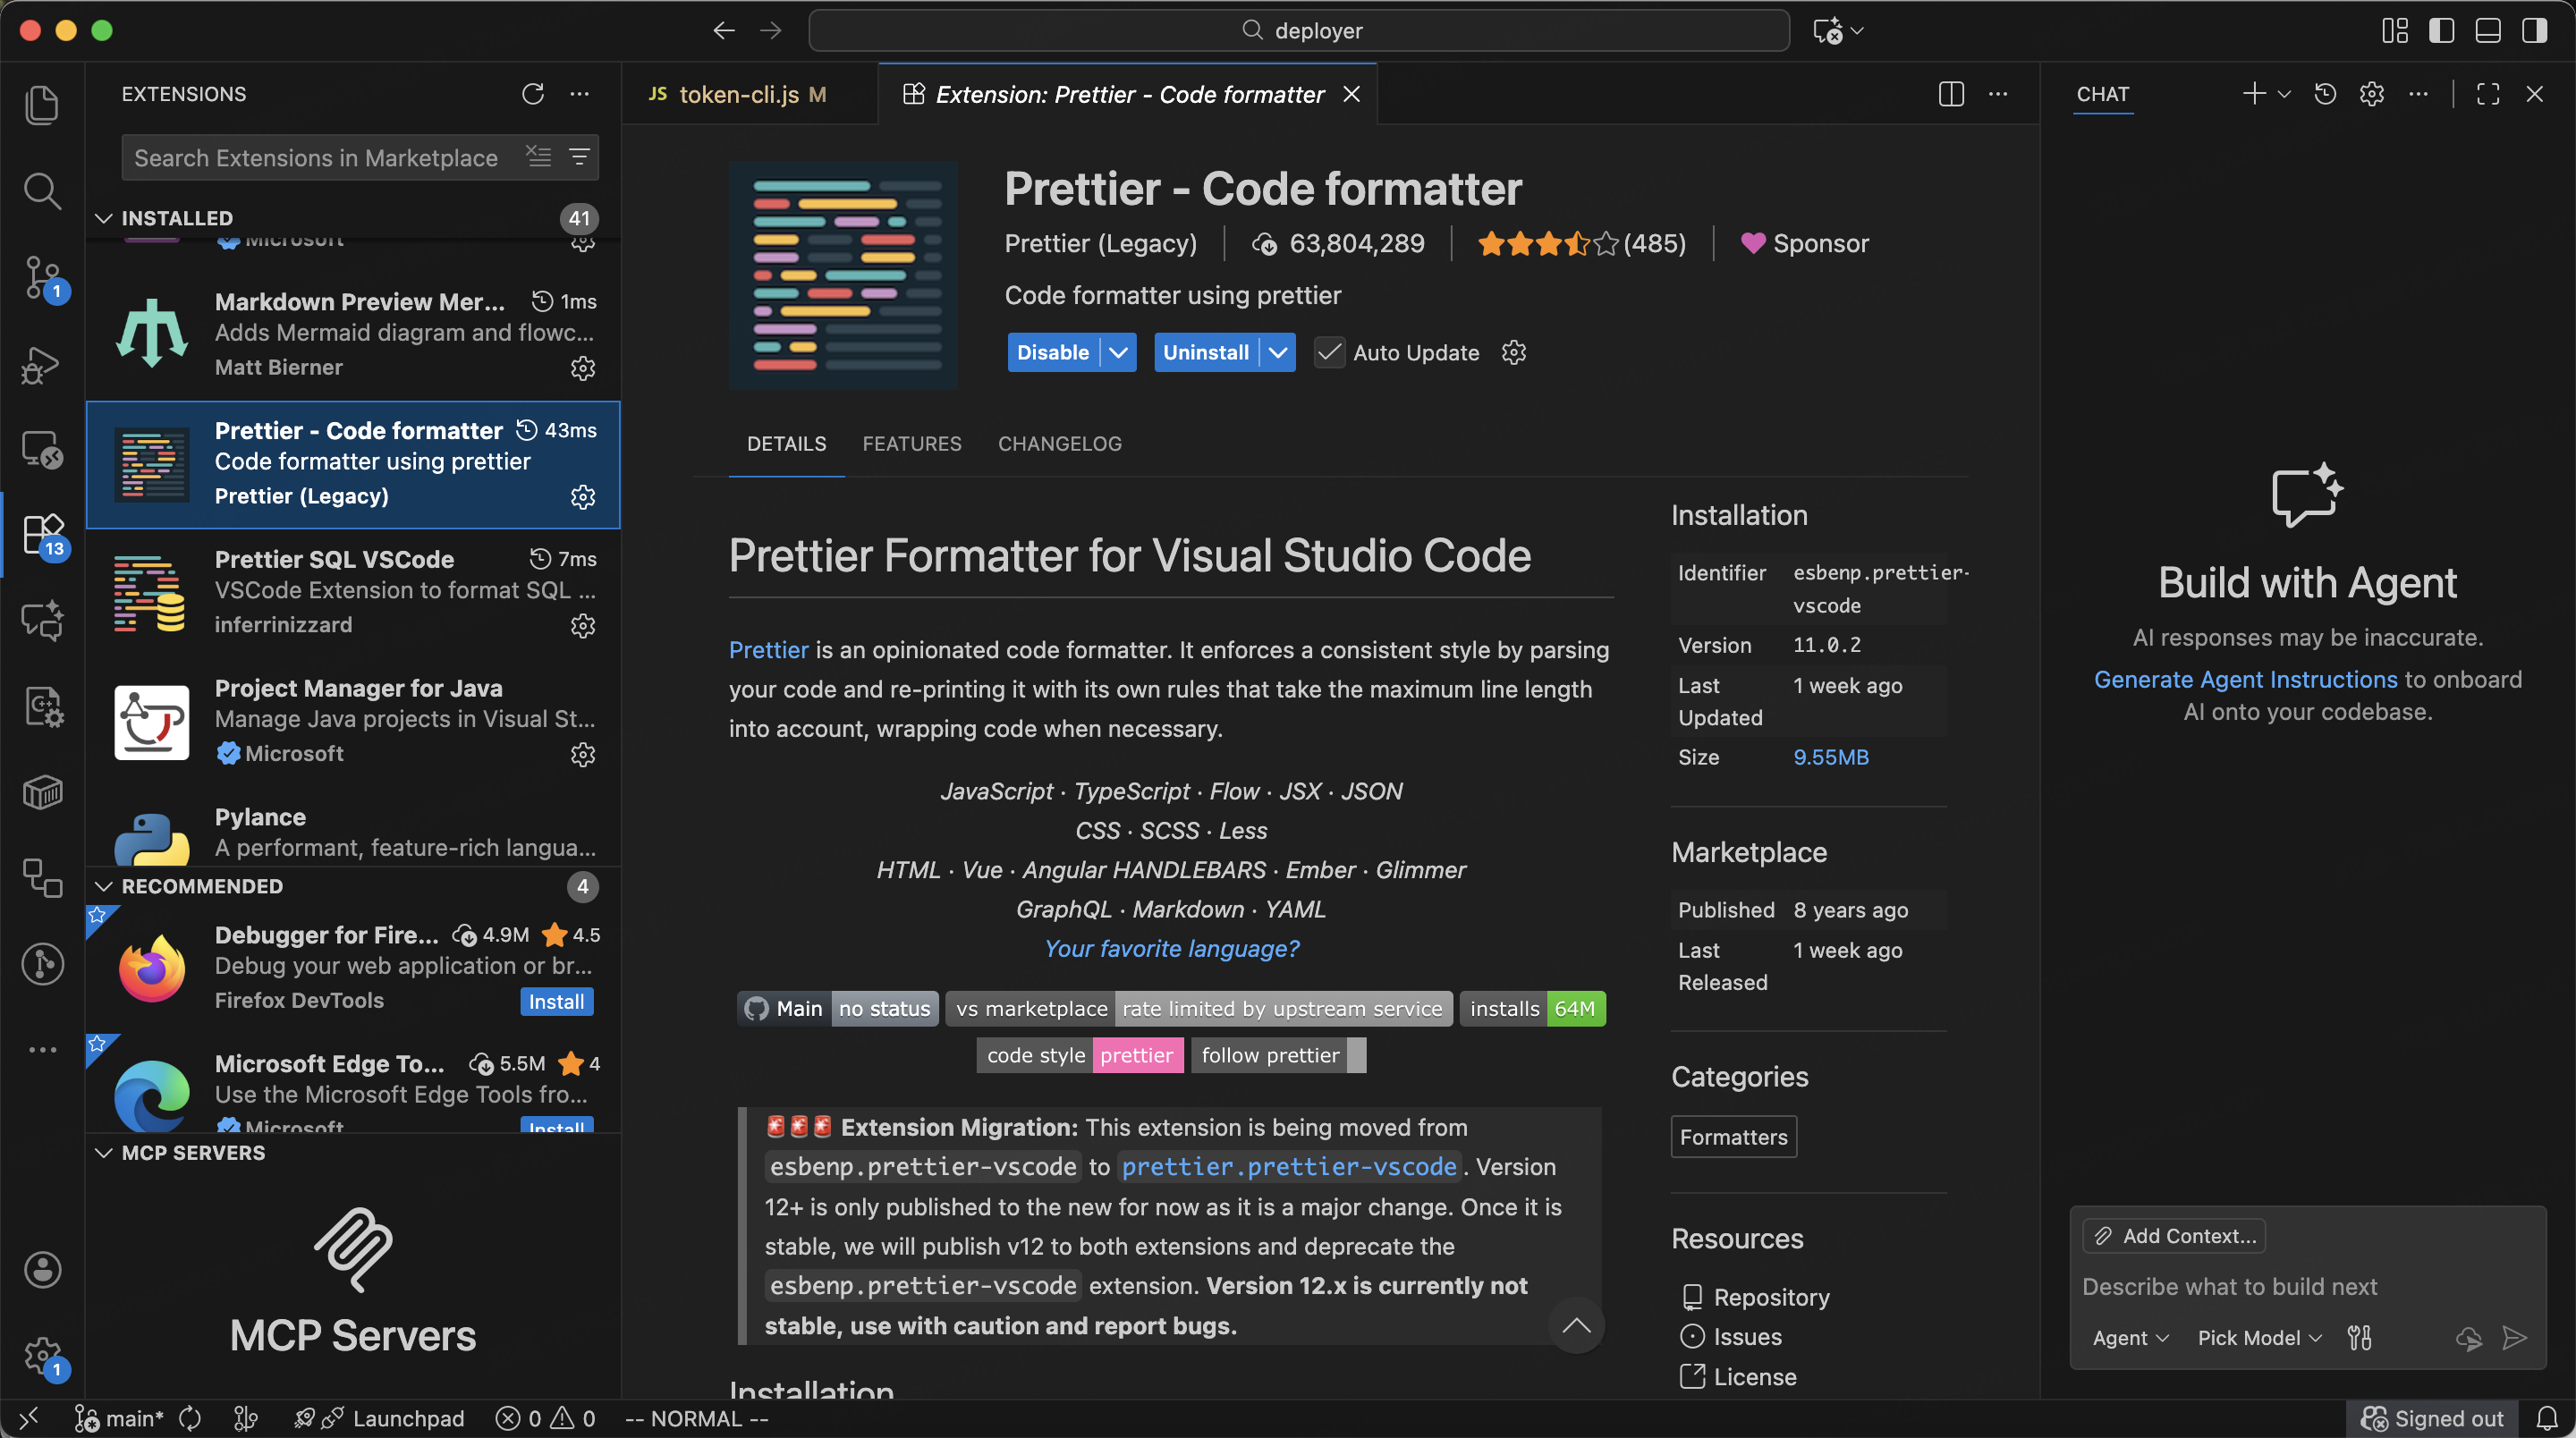
Task: Switch to token-cli.js editor tab
Action: 738,94
